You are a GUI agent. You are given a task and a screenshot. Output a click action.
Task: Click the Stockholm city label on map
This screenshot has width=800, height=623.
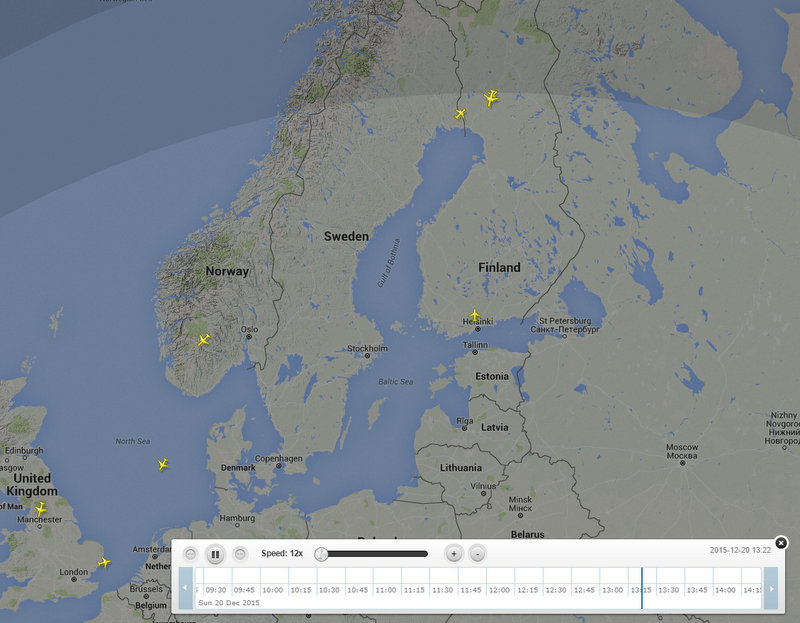[367, 348]
